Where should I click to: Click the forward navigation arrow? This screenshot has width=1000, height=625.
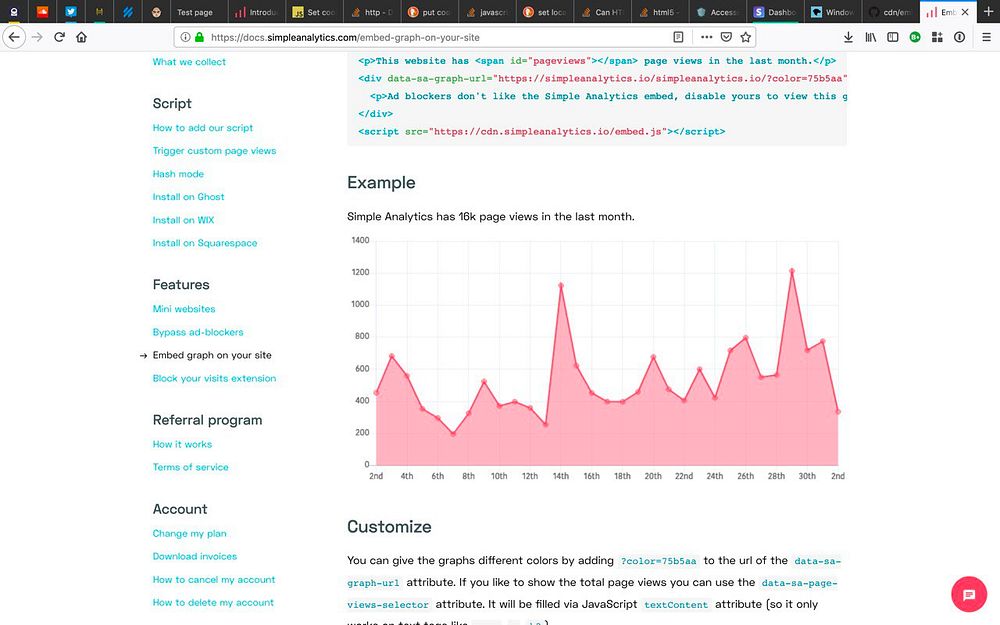click(x=37, y=37)
